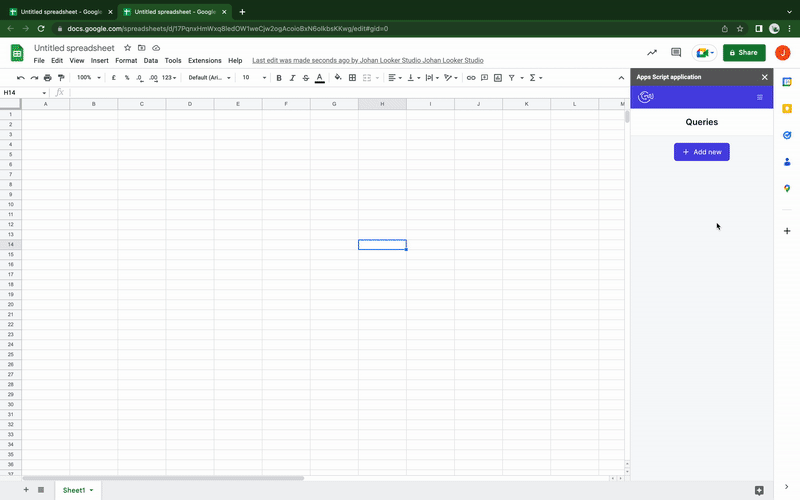Toggle italic formatting
The width and height of the screenshot is (800, 500).
coord(292,78)
